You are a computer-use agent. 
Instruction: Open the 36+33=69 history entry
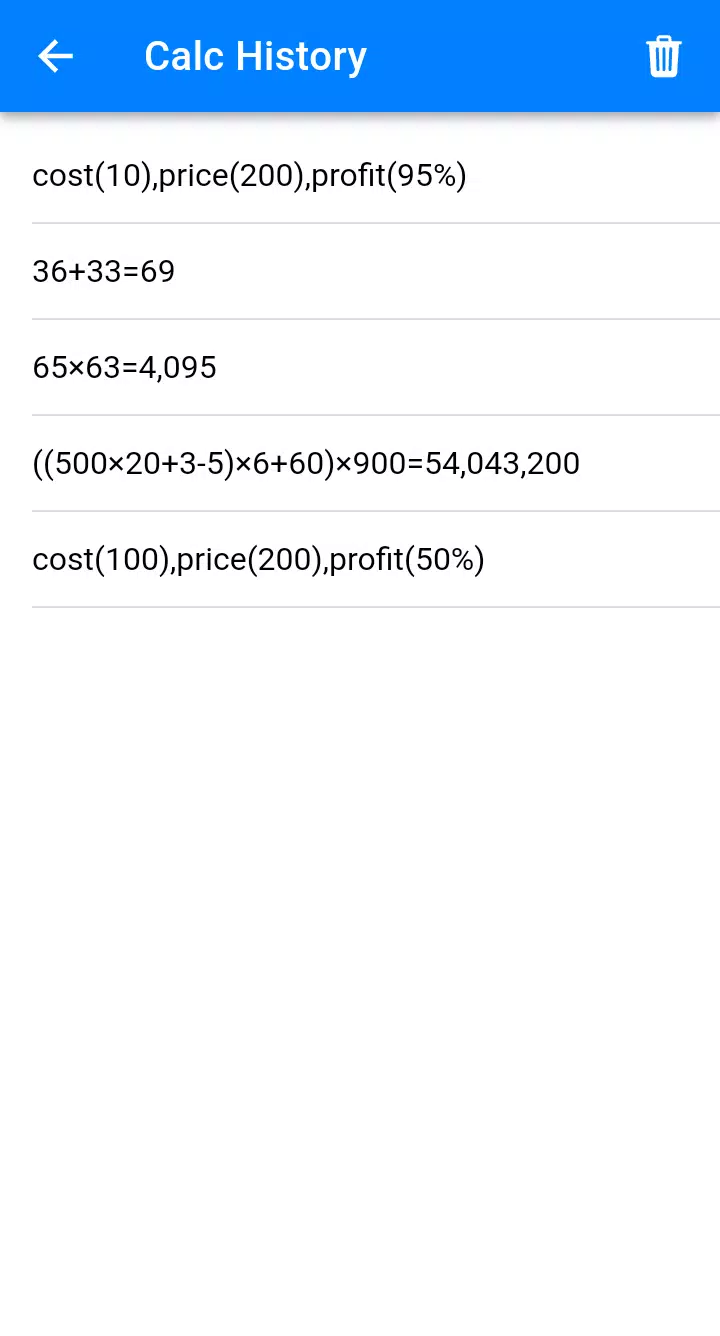tap(104, 271)
